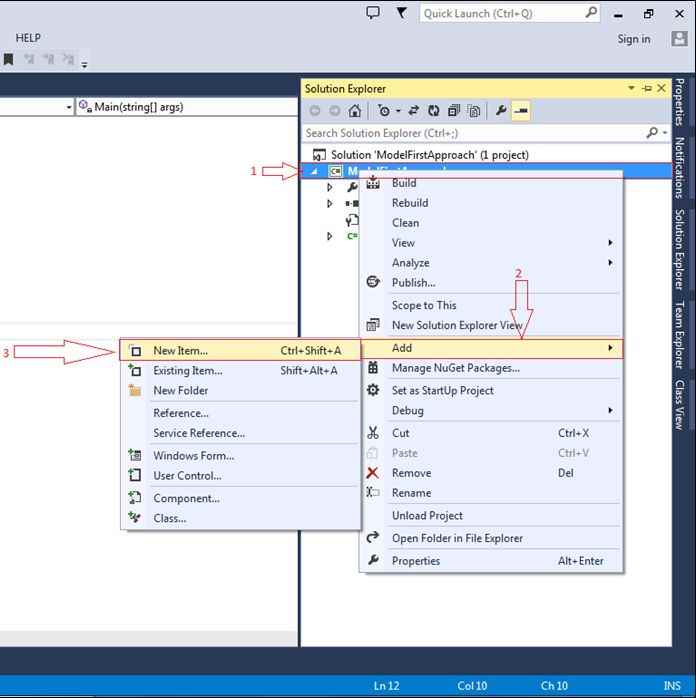Open the Properties vertical side tab
Screen dimensions: 696x698
[680, 102]
